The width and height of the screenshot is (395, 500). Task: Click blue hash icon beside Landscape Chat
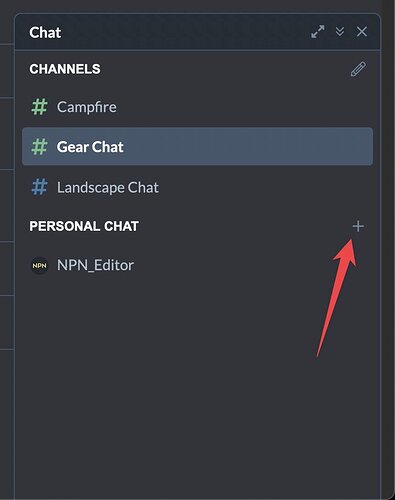tap(39, 187)
